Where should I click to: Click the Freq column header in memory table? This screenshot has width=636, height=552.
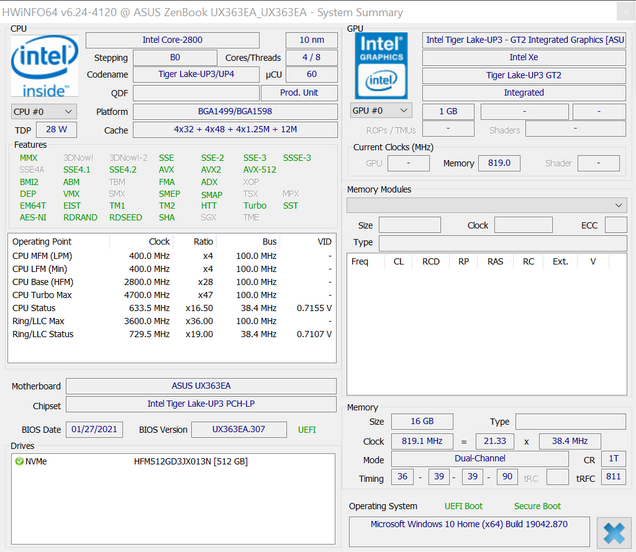click(360, 262)
